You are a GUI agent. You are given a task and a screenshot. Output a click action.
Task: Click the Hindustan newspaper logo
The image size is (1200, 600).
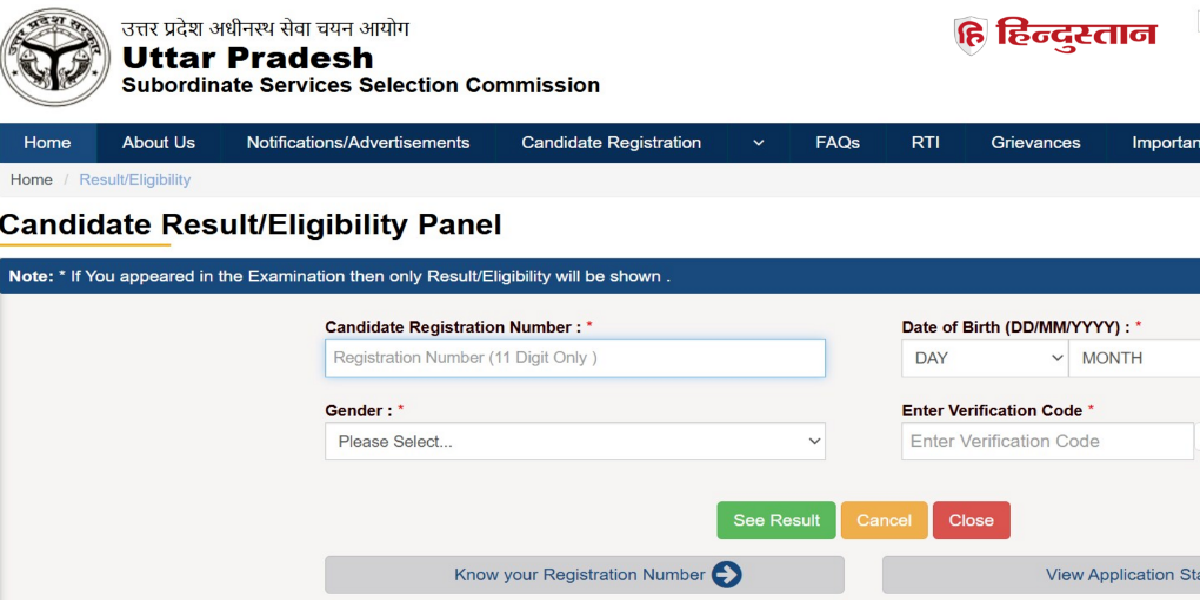(1058, 34)
